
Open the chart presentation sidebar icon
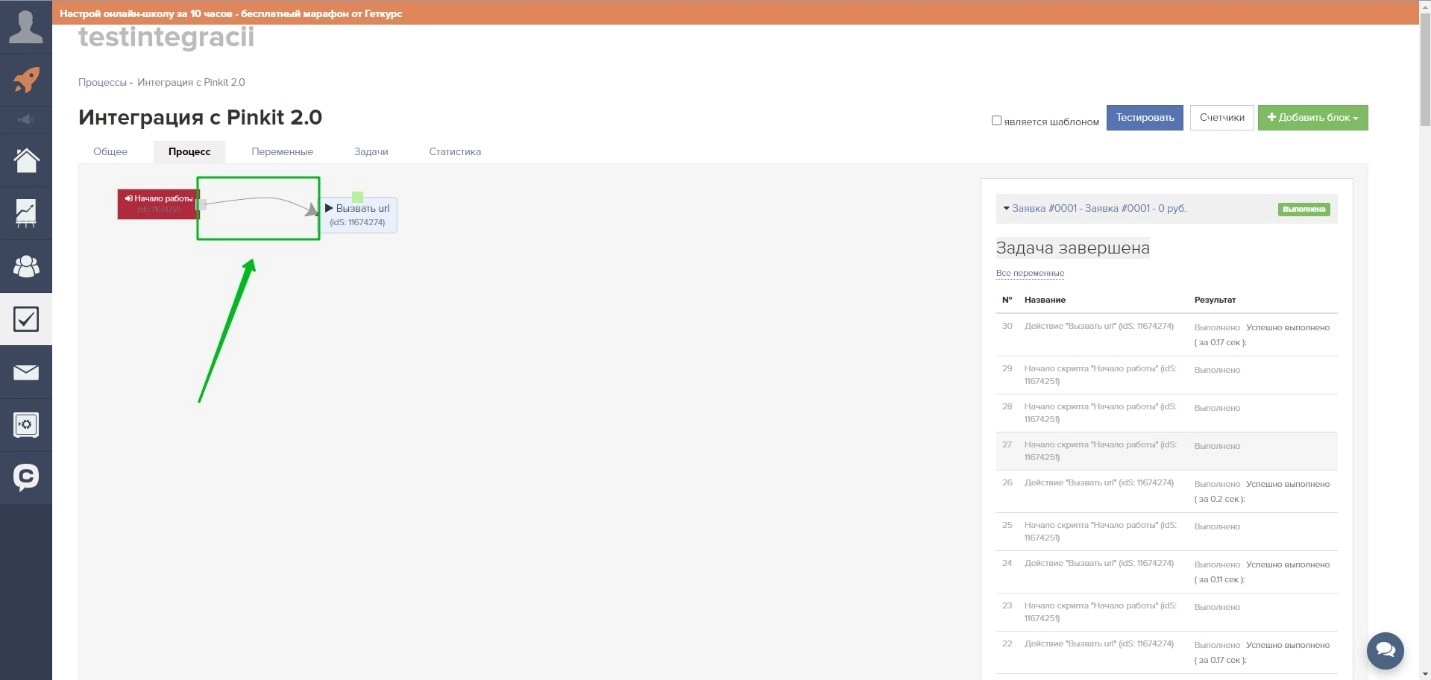[x=26, y=212]
